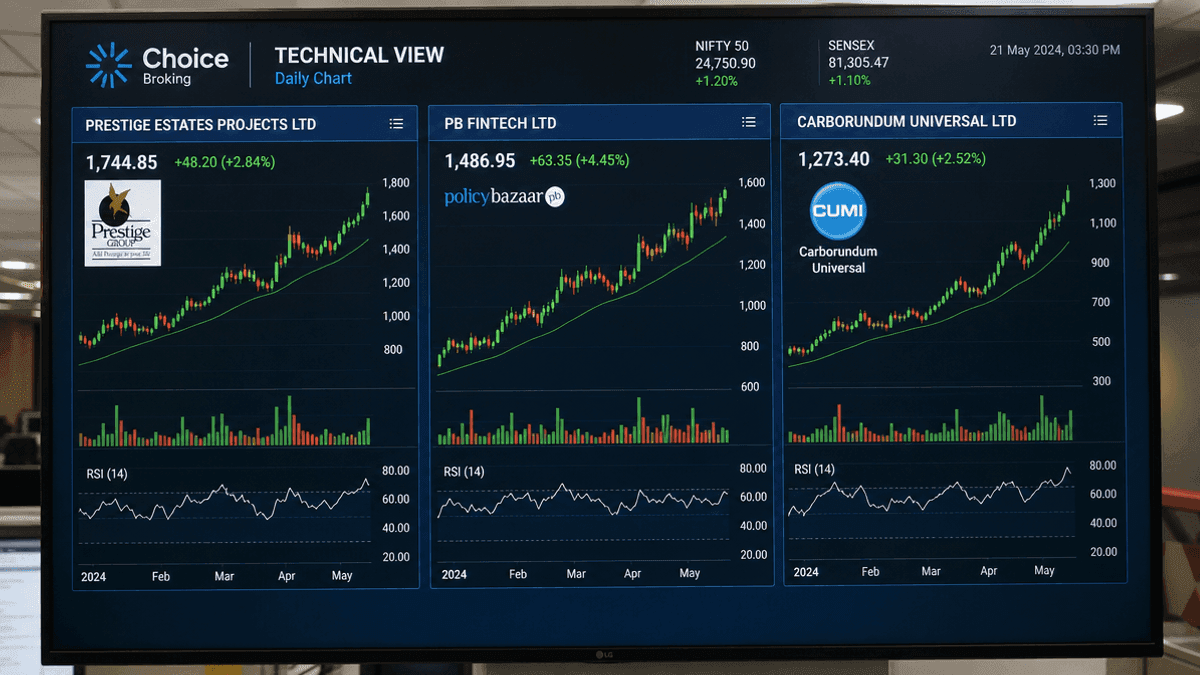The image size is (1200, 675).
Task: Click 2024 on Prestige chart time axis
Action: 92,577
